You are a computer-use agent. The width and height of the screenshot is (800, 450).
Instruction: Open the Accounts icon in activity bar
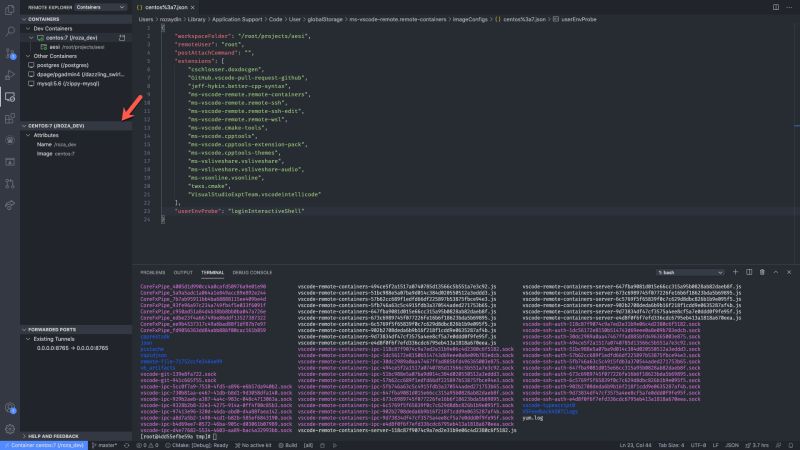coord(10,407)
